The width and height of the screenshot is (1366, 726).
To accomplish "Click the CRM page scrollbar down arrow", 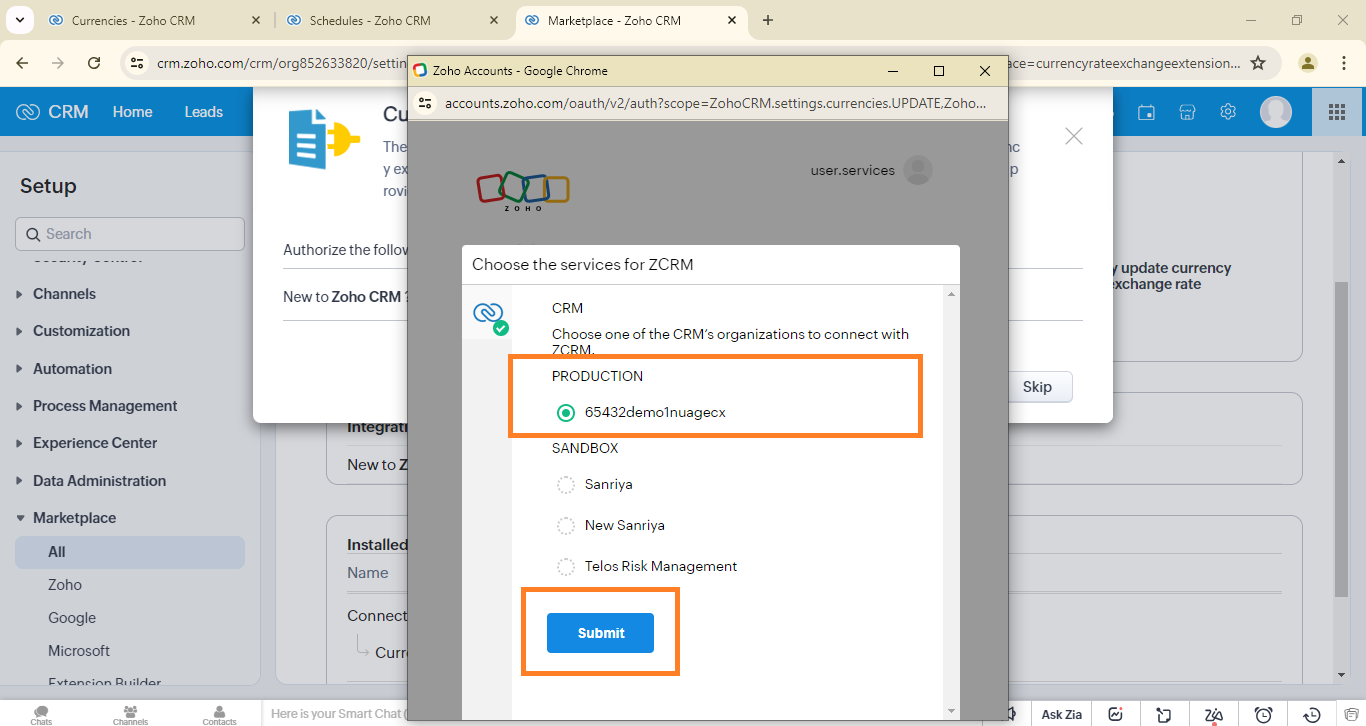I will [x=1341, y=675].
